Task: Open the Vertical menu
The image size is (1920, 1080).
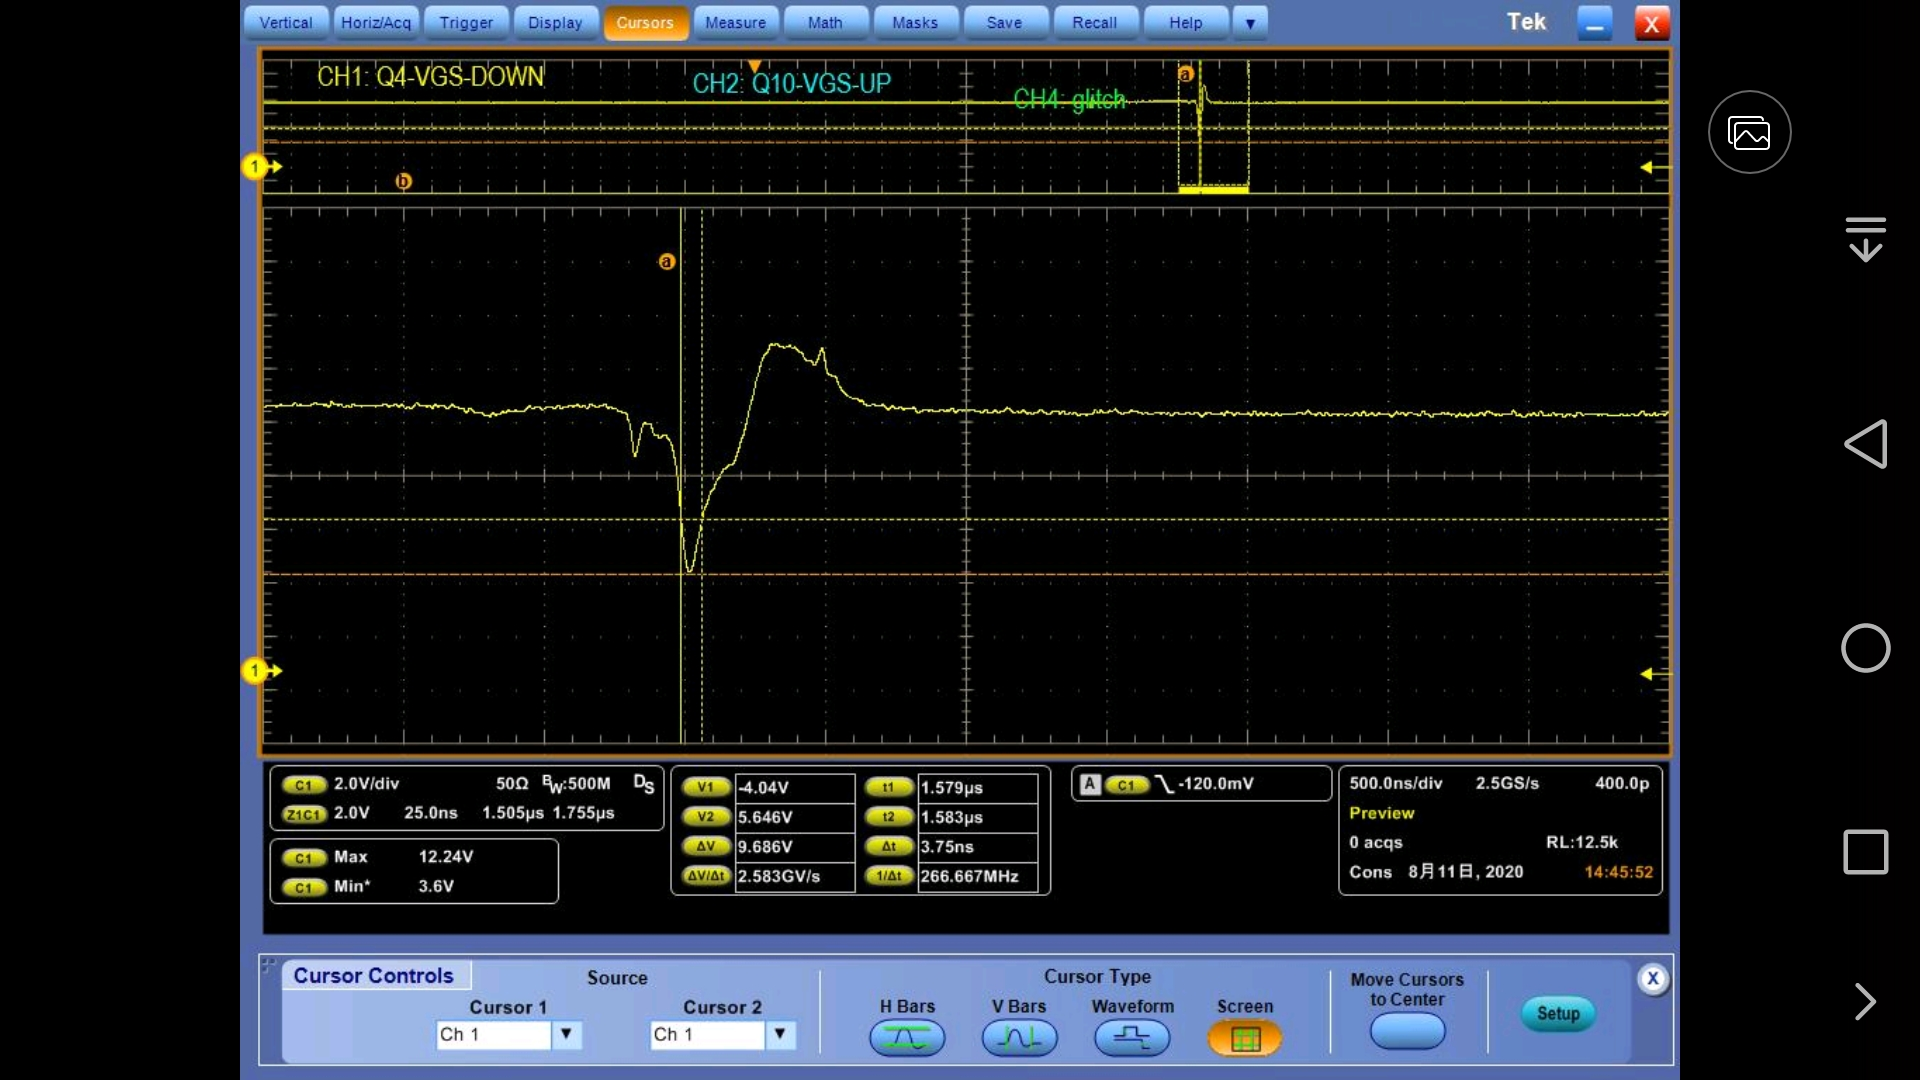Action: pos(286,22)
